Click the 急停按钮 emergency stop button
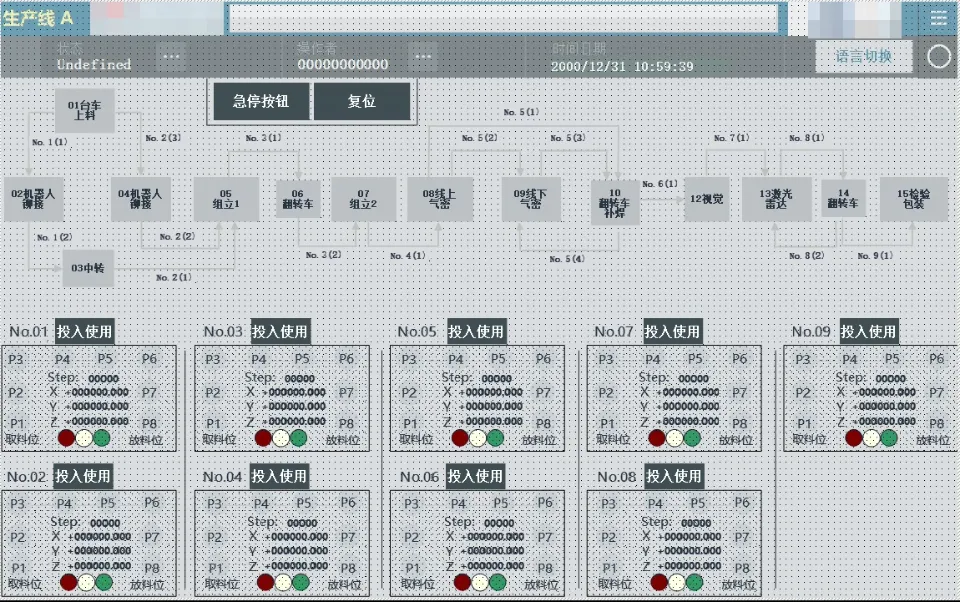 261,101
